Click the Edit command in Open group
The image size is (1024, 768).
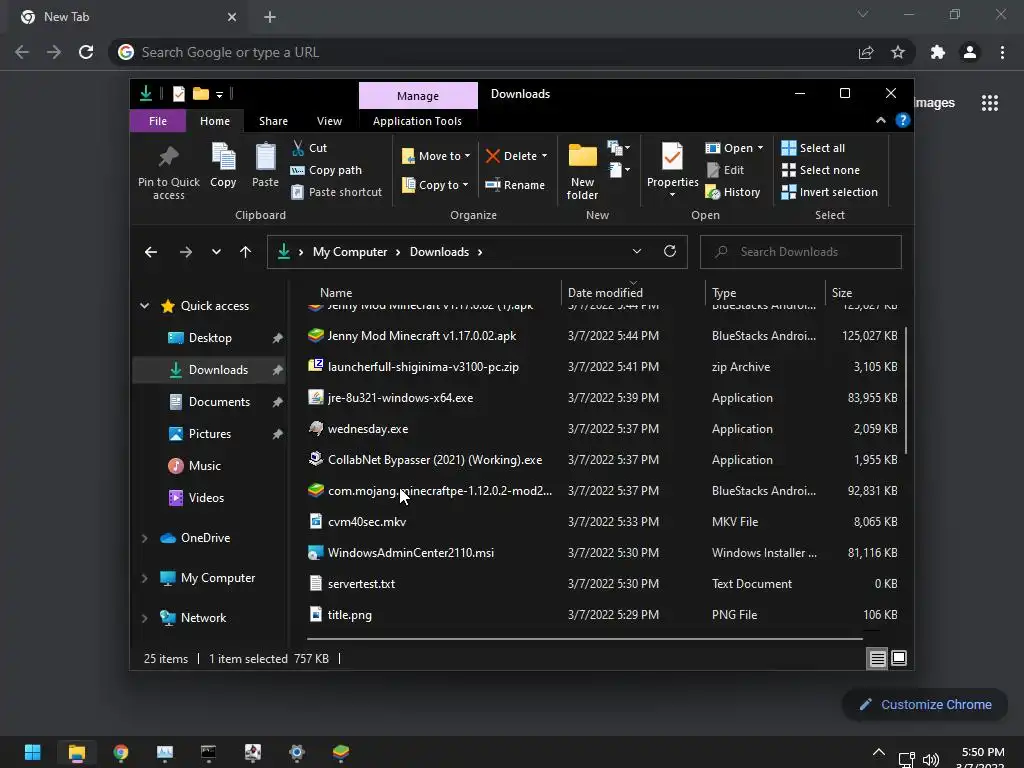(725, 170)
